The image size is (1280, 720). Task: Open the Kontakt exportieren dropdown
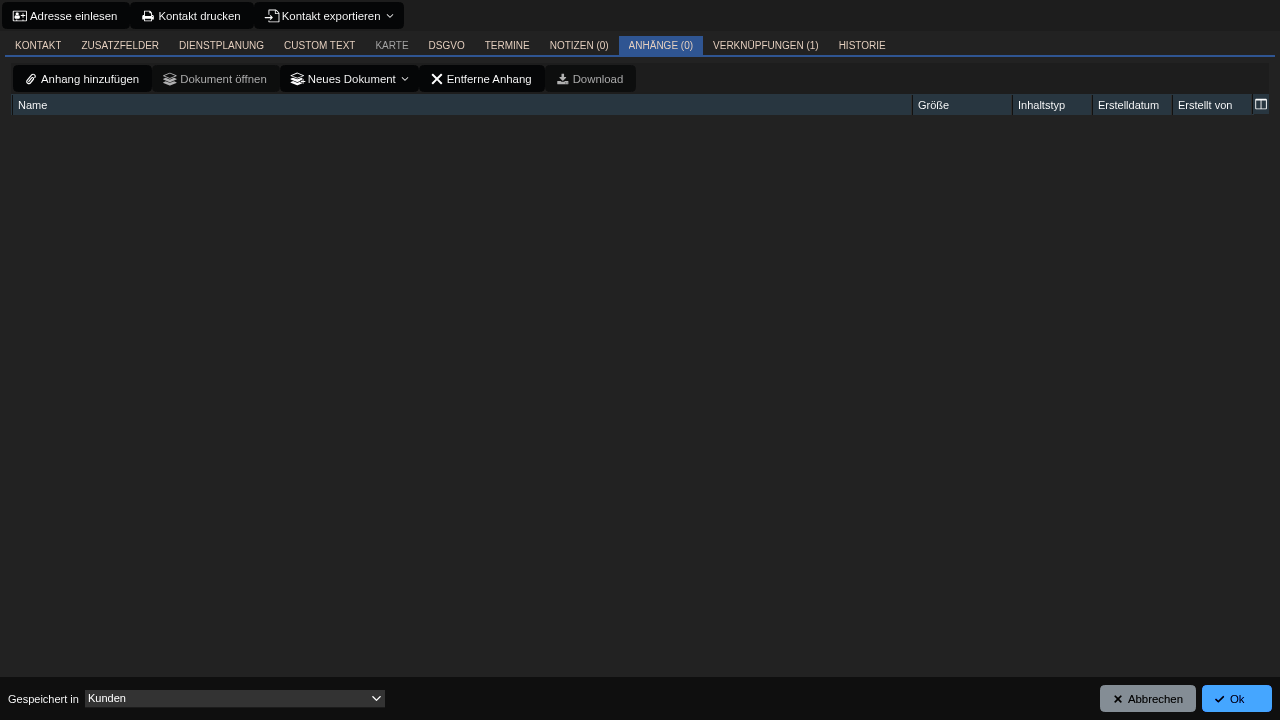click(329, 16)
